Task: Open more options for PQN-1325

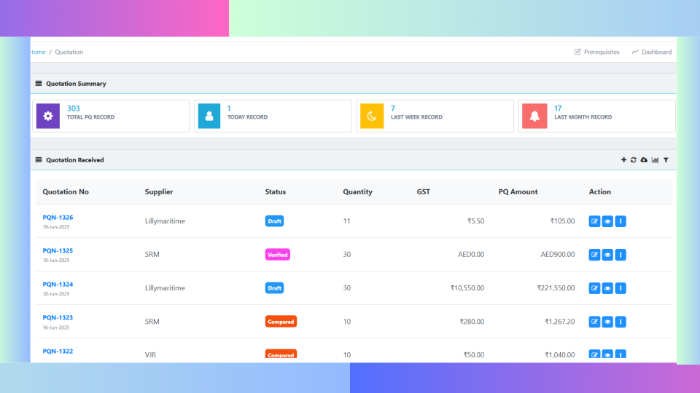Action: pos(621,255)
